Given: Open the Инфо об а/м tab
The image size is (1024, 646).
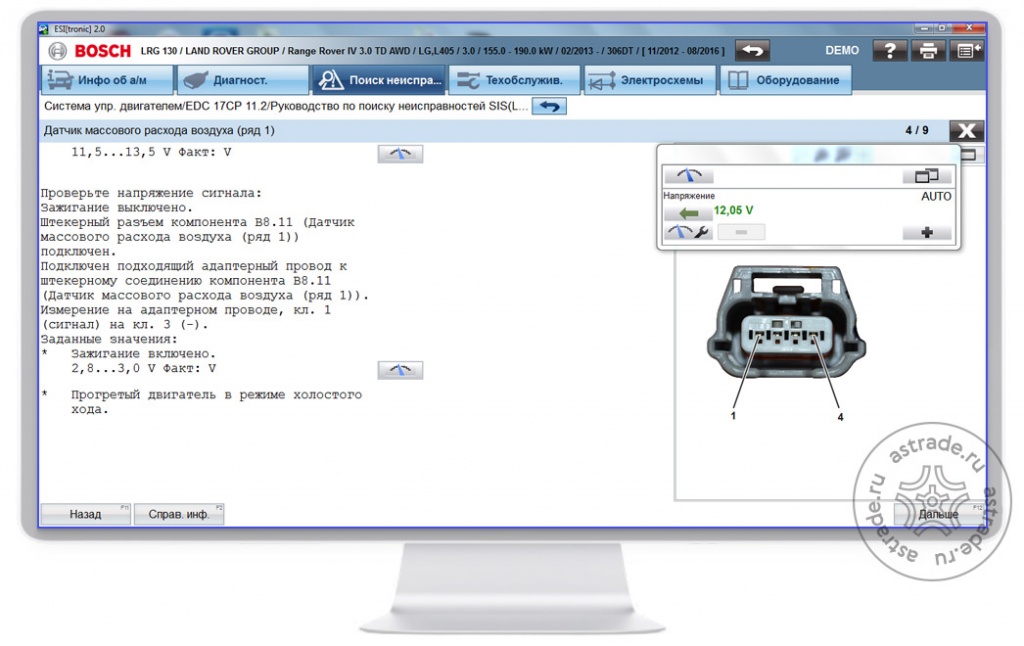Looking at the screenshot, I should (x=108, y=80).
